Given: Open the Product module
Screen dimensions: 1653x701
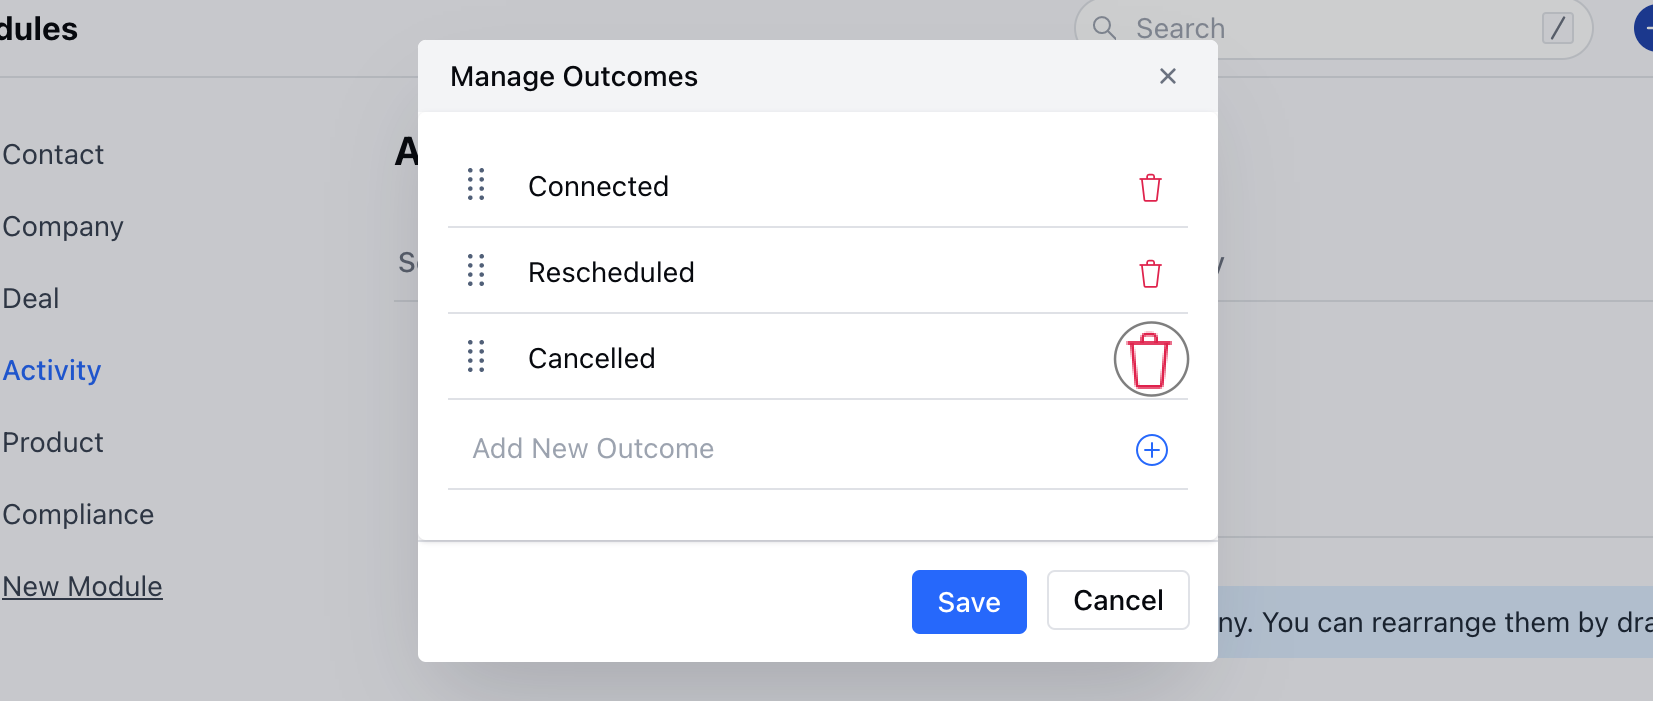Looking at the screenshot, I should 53,442.
